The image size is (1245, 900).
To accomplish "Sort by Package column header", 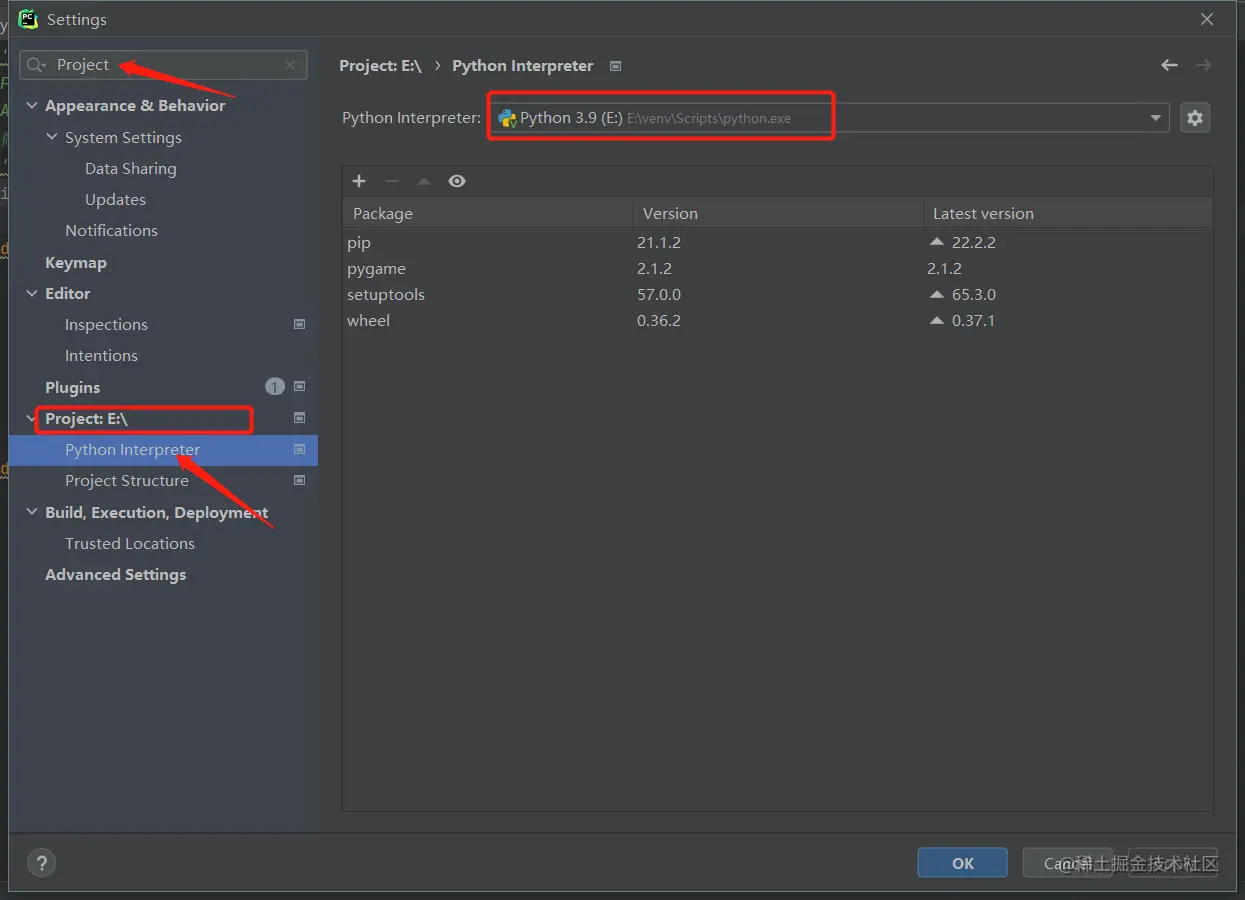I will coord(488,213).
